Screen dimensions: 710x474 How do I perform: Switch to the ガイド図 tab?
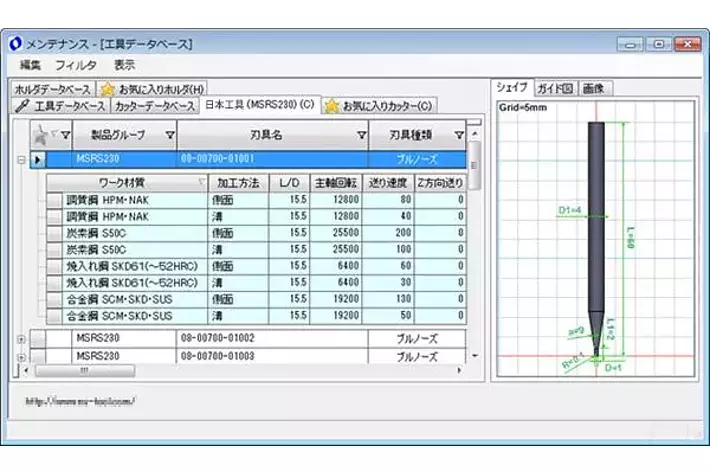point(554,89)
